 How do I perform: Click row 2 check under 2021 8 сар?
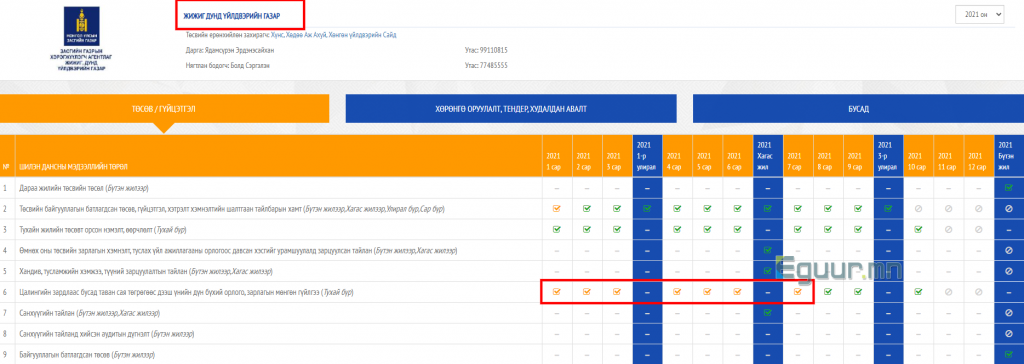pos(828,208)
